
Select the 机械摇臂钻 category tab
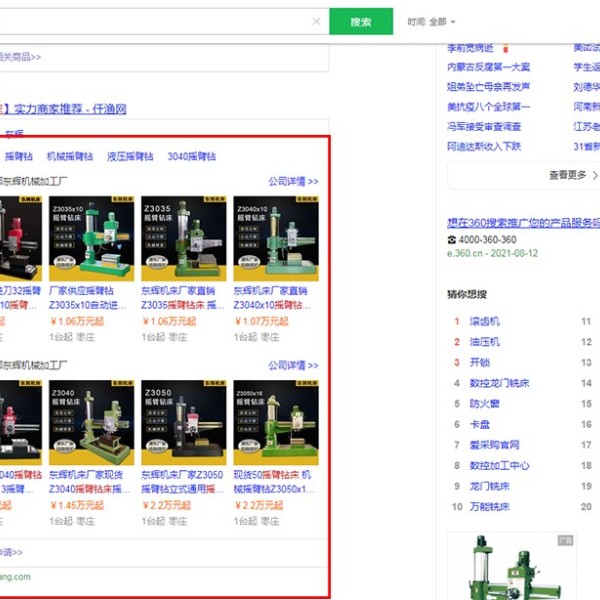(70, 156)
